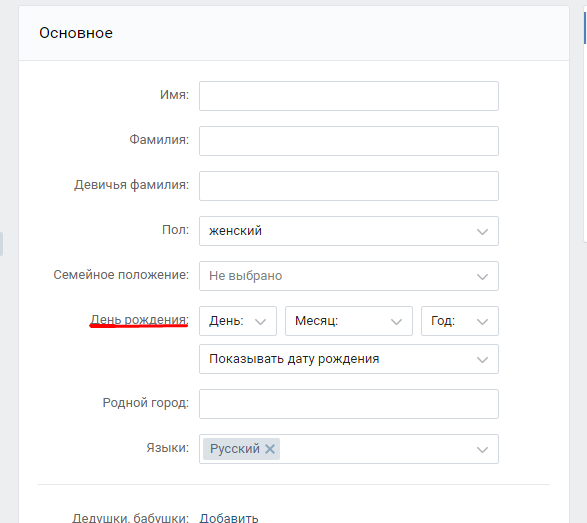Click the chevron in День selector
Screen dimensions: 587x523
coord(260,322)
